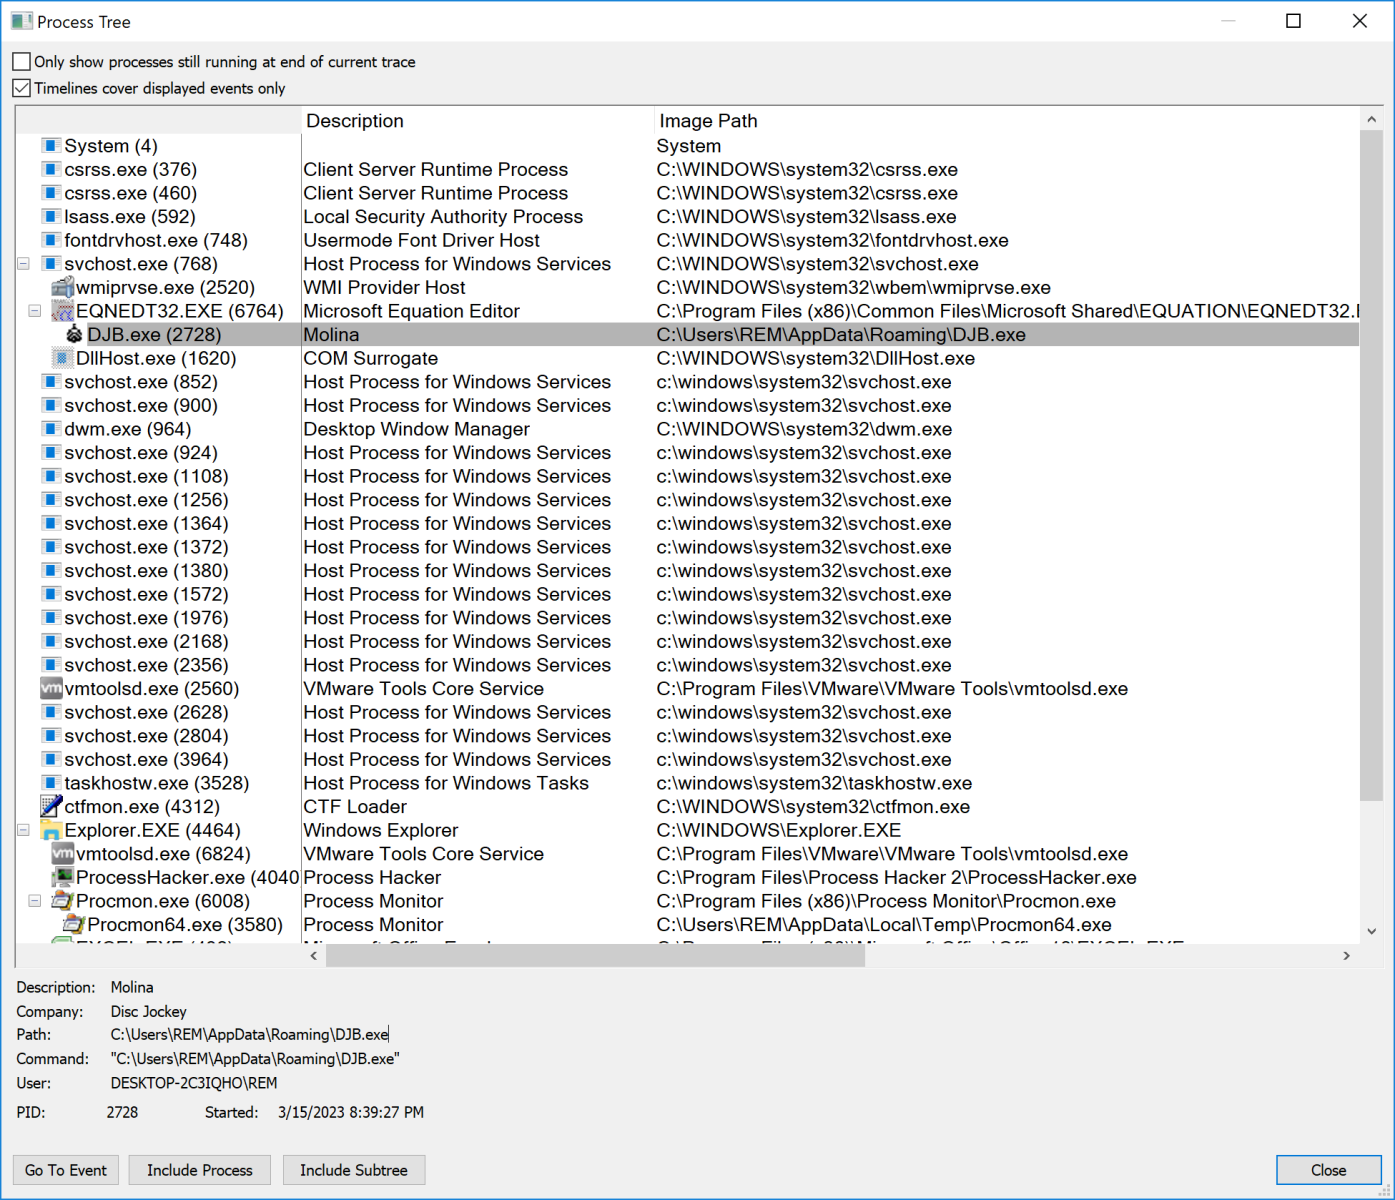This screenshot has width=1395, height=1200.
Task: Click the Include Subtree button
Action: tap(353, 1170)
